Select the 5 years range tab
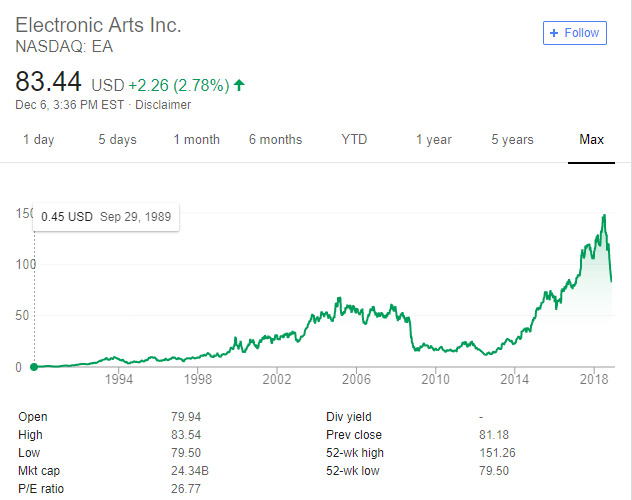The image size is (632, 500). (x=512, y=139)
